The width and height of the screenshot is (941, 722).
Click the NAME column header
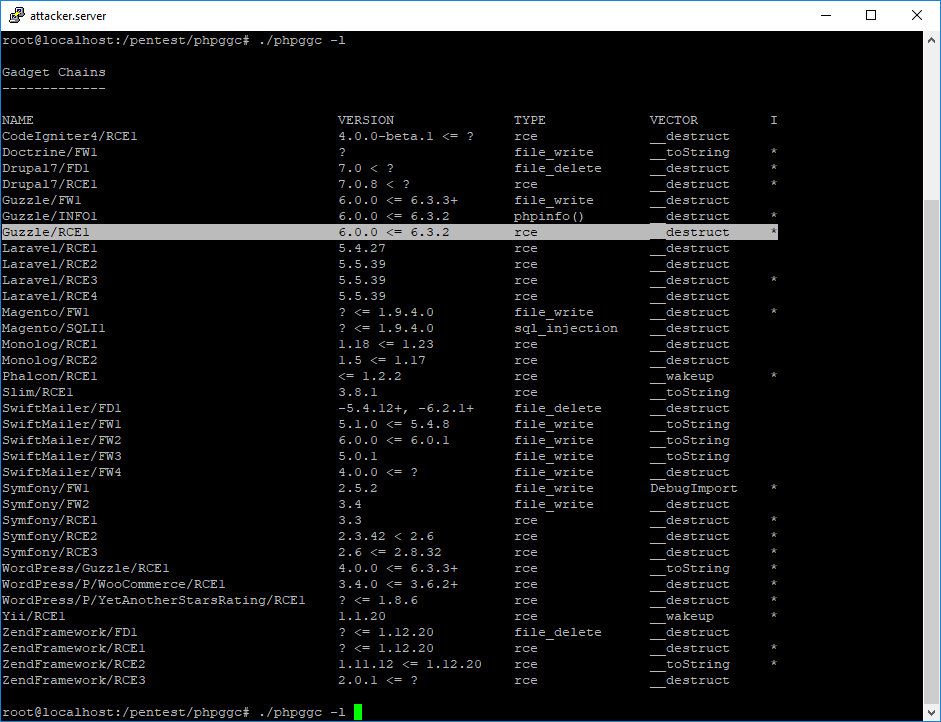18,120
